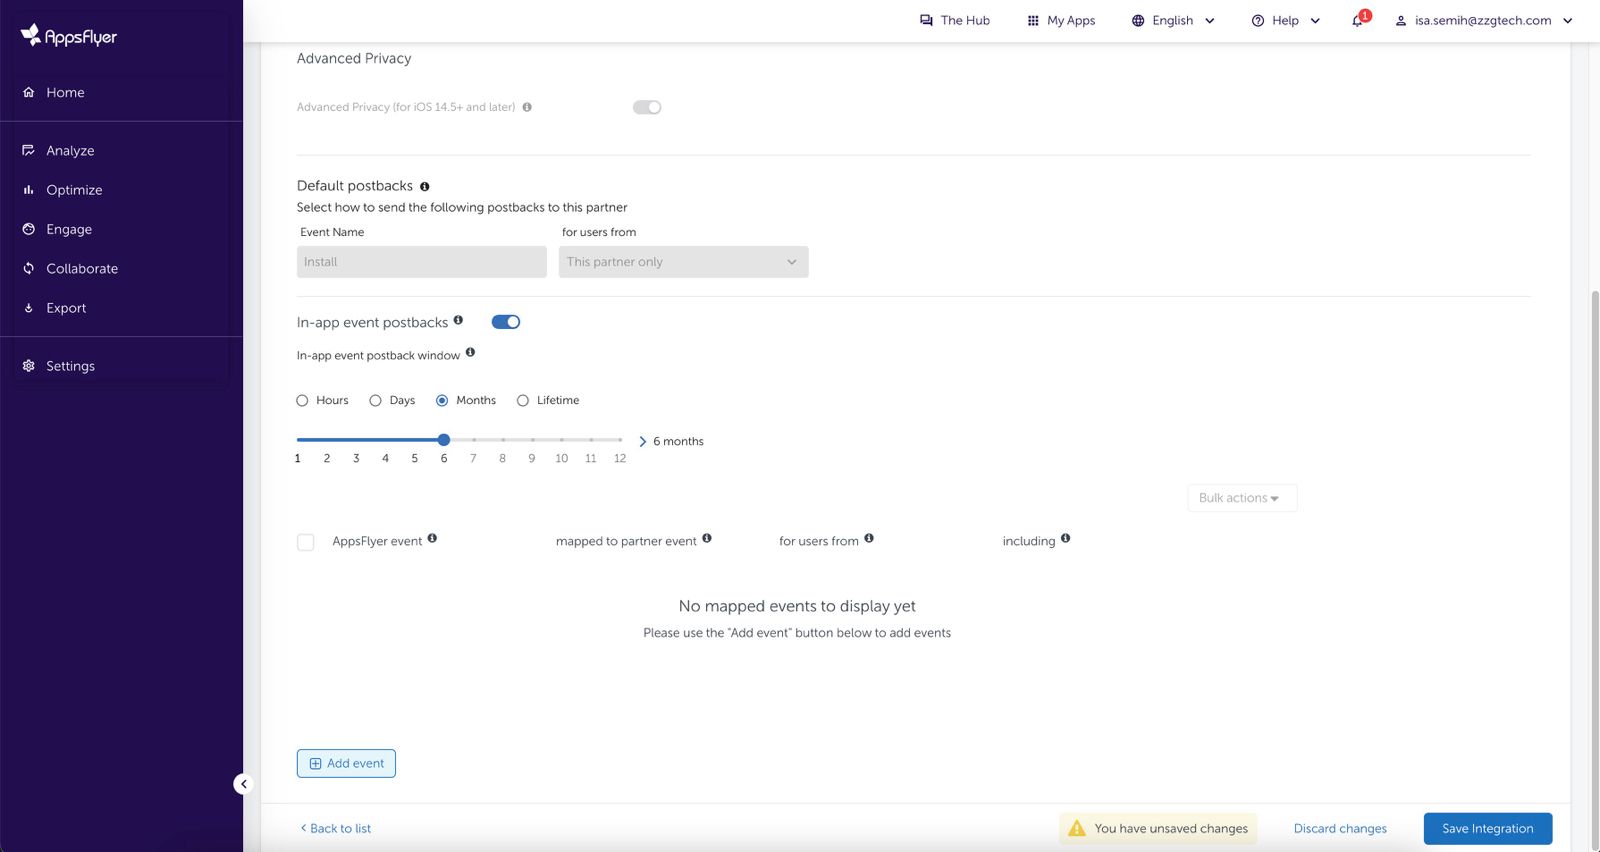Click the Add event button
Viewport: 1600px width, 852px height.
(346, 763)
